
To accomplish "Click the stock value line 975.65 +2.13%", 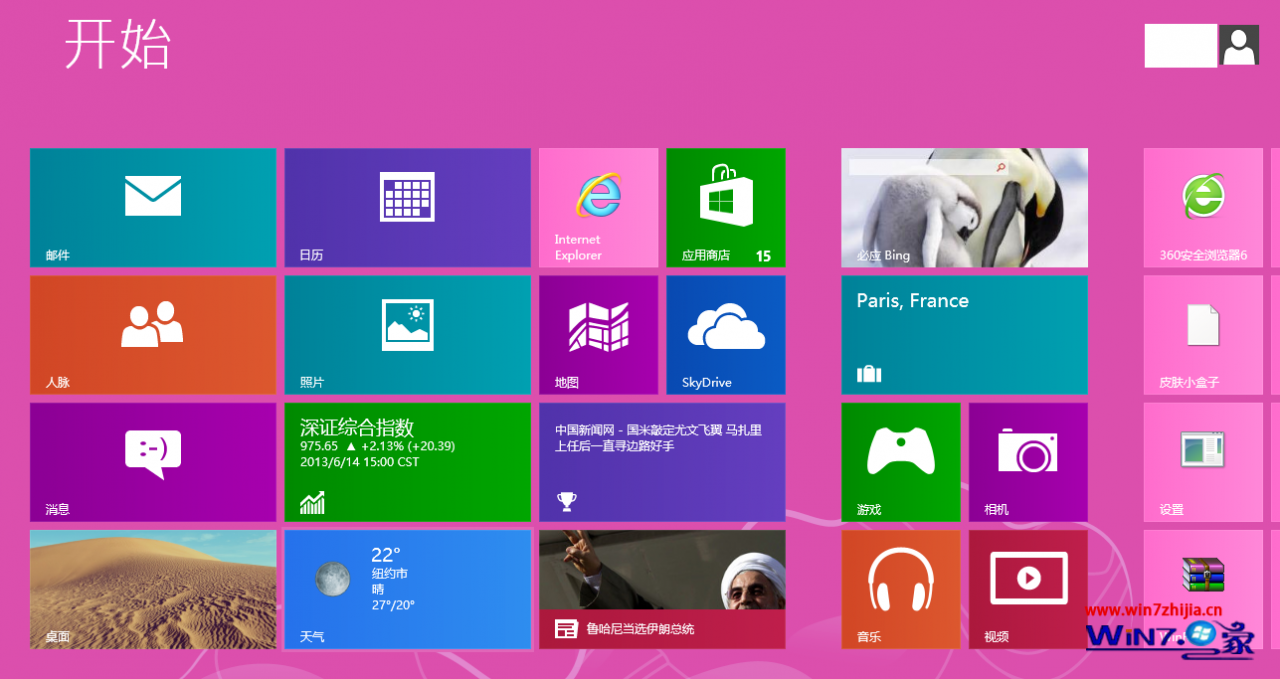I will point(378,446).
